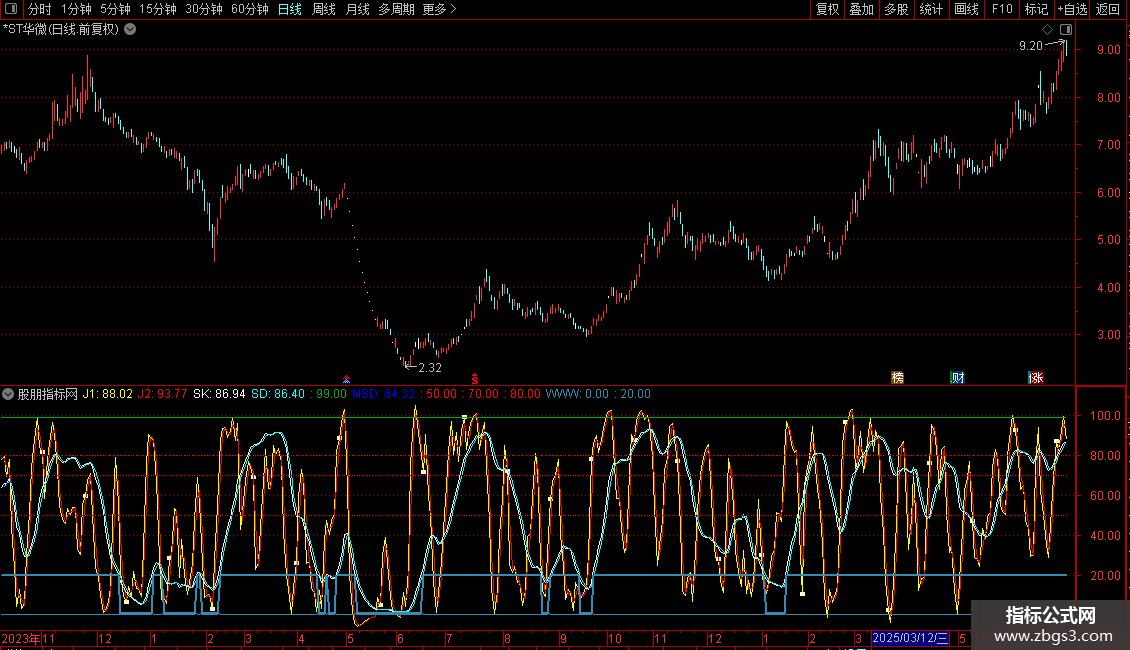Click the *ST华微(日线.前复权) chart title

(x=61, y=30)
